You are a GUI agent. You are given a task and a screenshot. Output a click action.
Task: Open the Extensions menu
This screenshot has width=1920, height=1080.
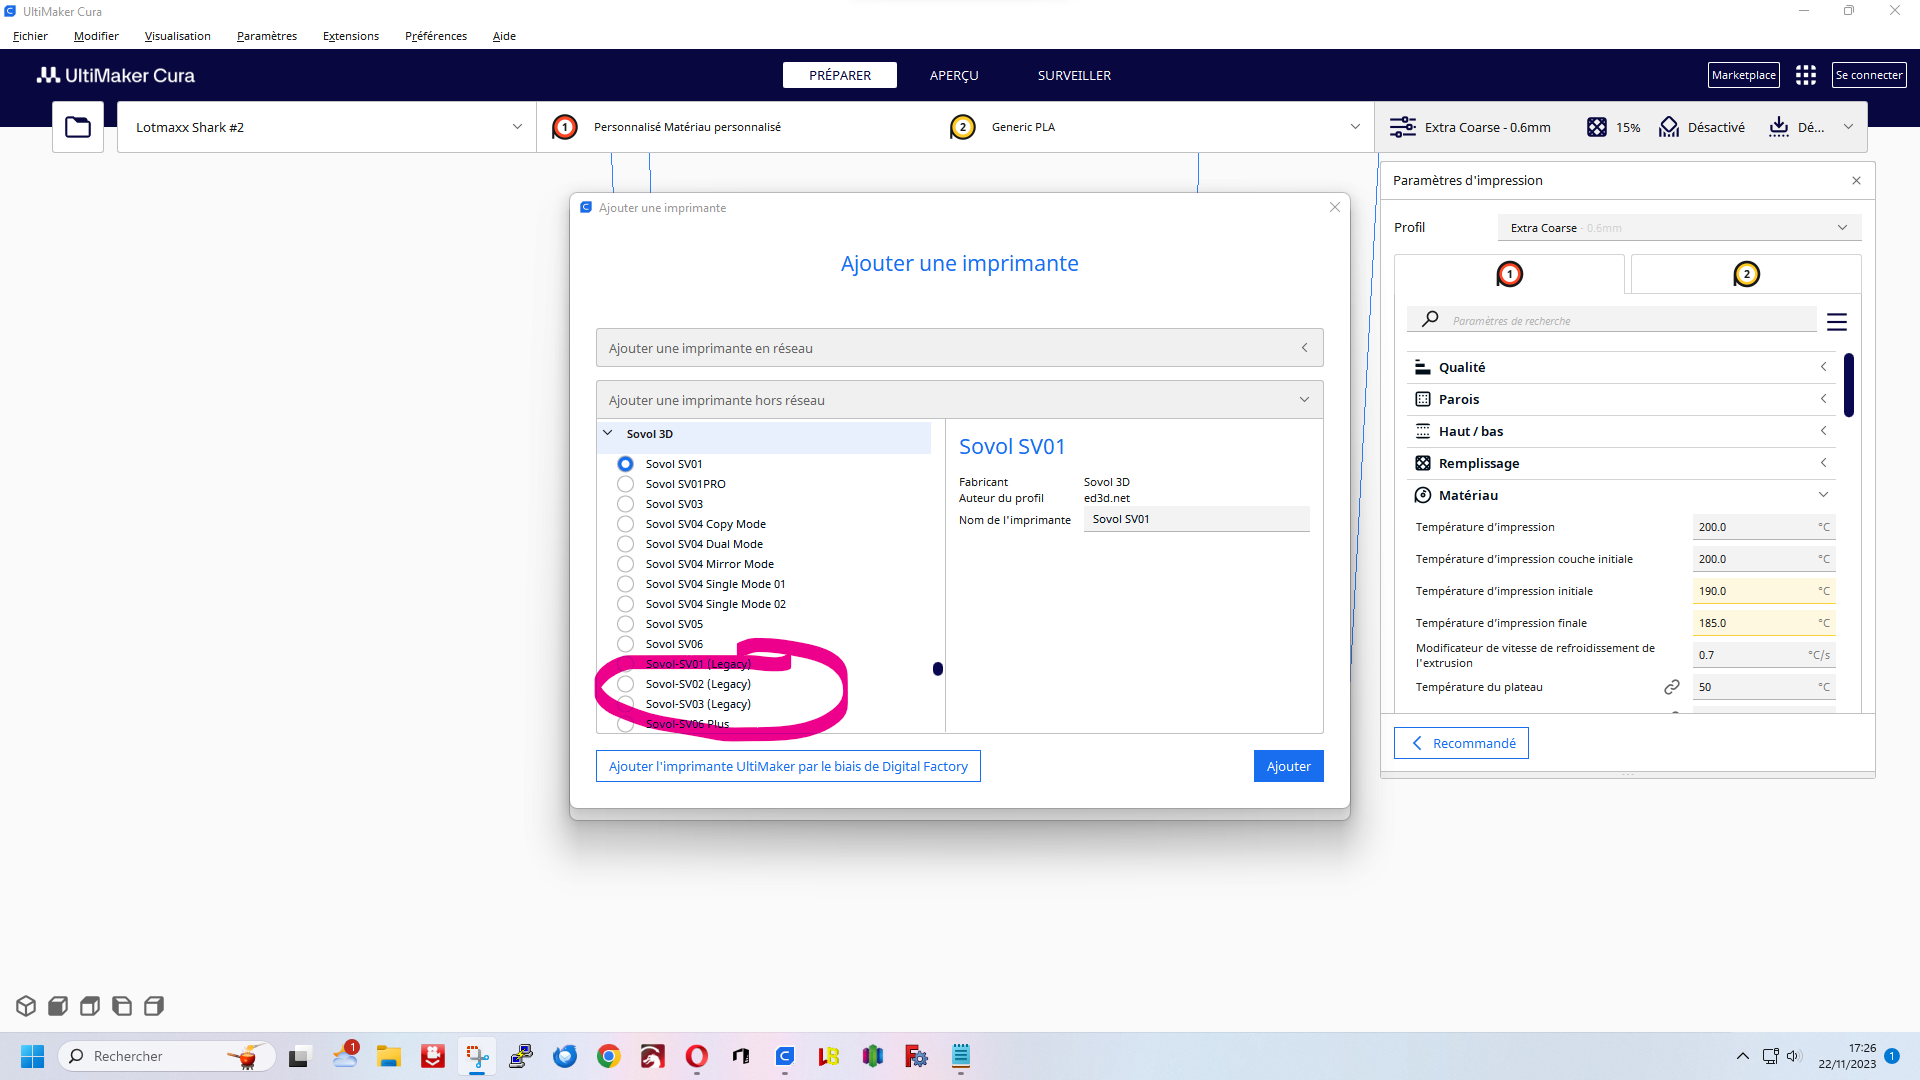[350, 36]
